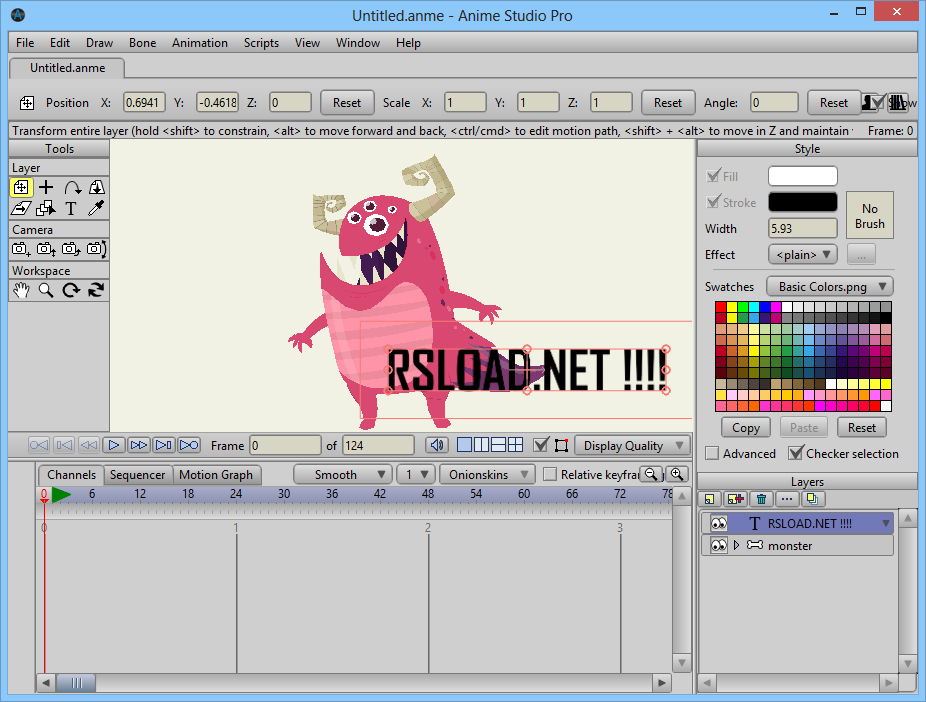Open the white Fill color swatch
The height and width of the screenshot is (702, 926).
pyautogui.click(x=803, y=176)
